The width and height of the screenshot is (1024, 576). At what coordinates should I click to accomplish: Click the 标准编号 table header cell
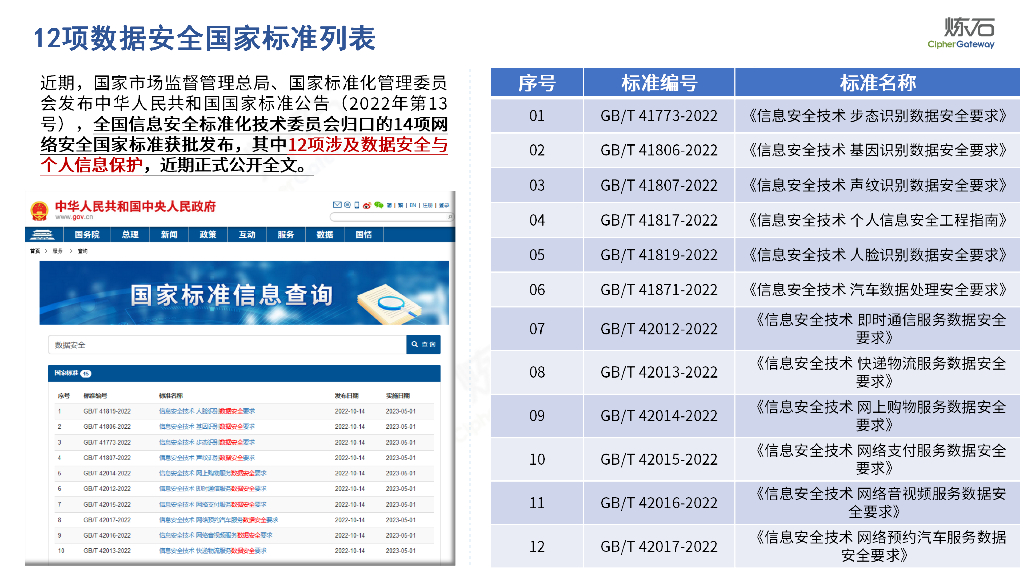coord(658,83)
